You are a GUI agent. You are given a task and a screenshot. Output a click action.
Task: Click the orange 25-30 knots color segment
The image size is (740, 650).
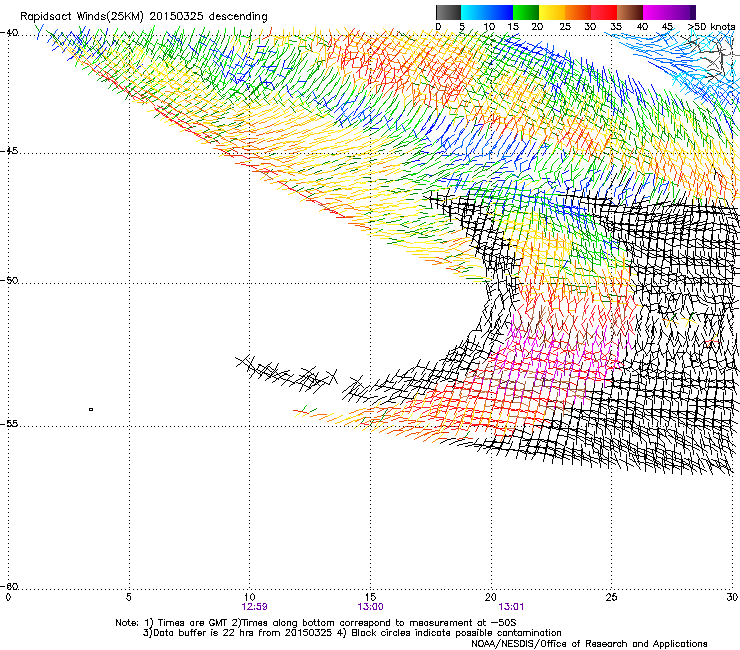click(578, 12)
